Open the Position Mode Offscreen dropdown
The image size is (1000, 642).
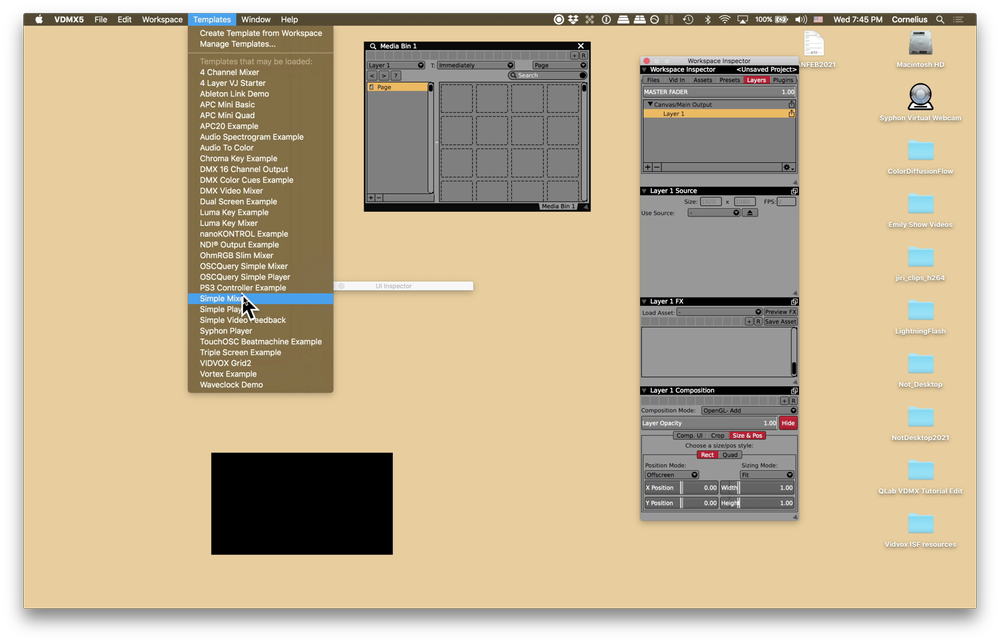click(x=672, y=474)
